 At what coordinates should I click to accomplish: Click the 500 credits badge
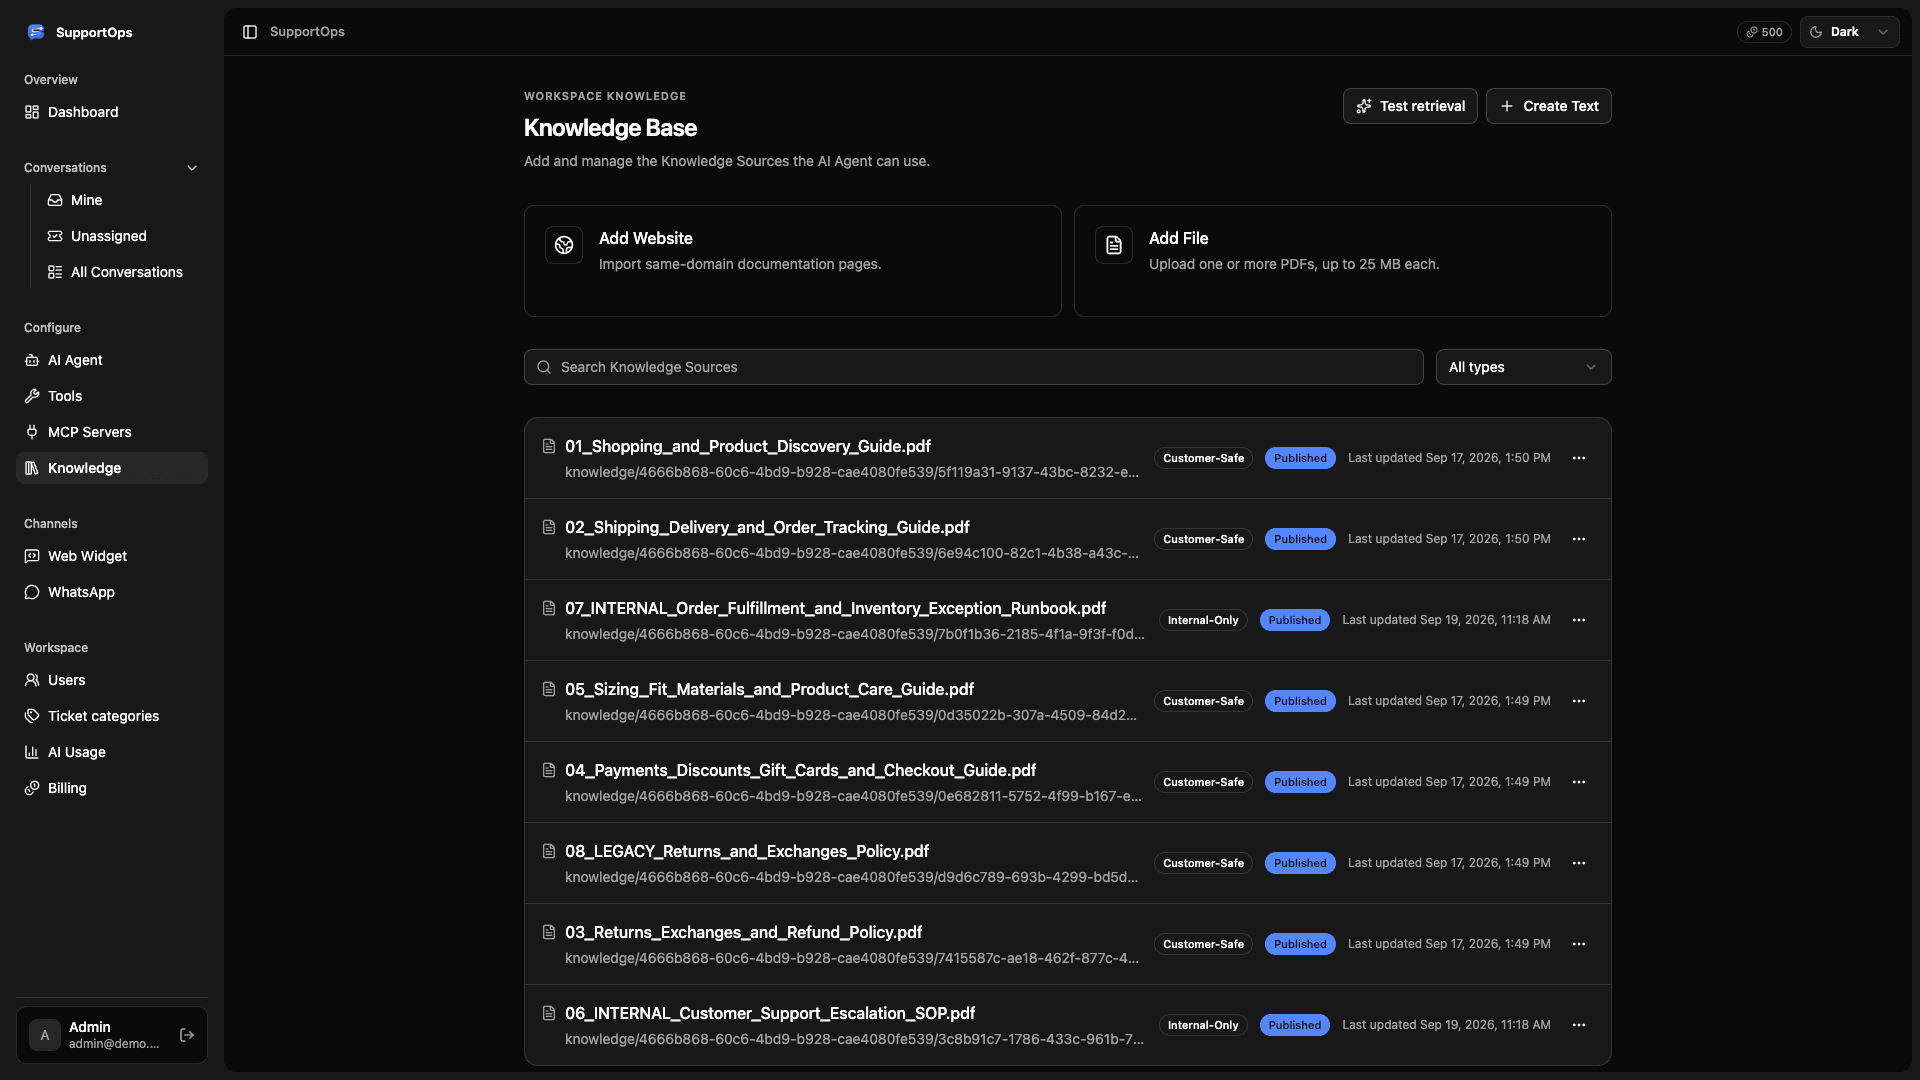[x=1764, y=32]
